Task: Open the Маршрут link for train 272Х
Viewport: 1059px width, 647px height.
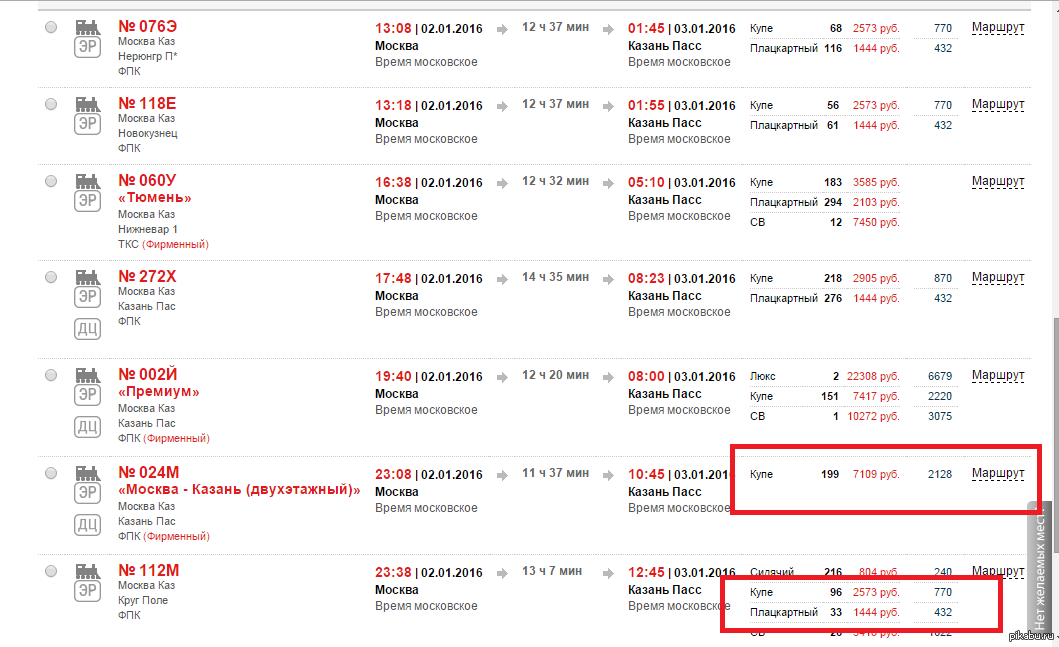Action: (997, 277)
